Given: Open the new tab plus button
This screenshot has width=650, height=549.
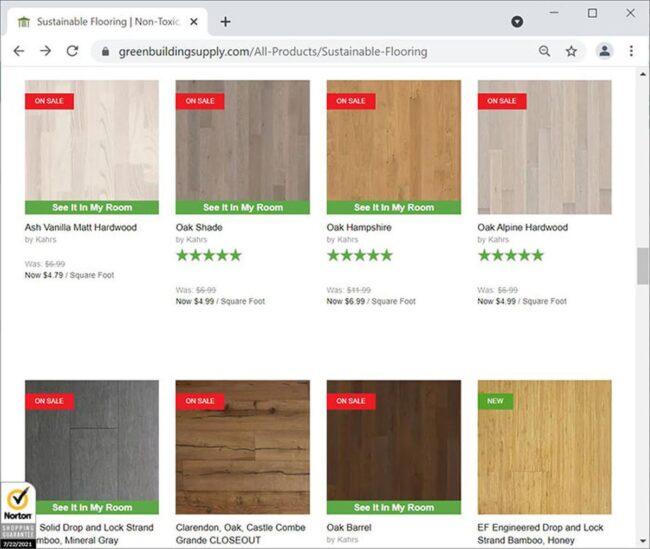Looking at the screenshot, I should coord(226,22).
